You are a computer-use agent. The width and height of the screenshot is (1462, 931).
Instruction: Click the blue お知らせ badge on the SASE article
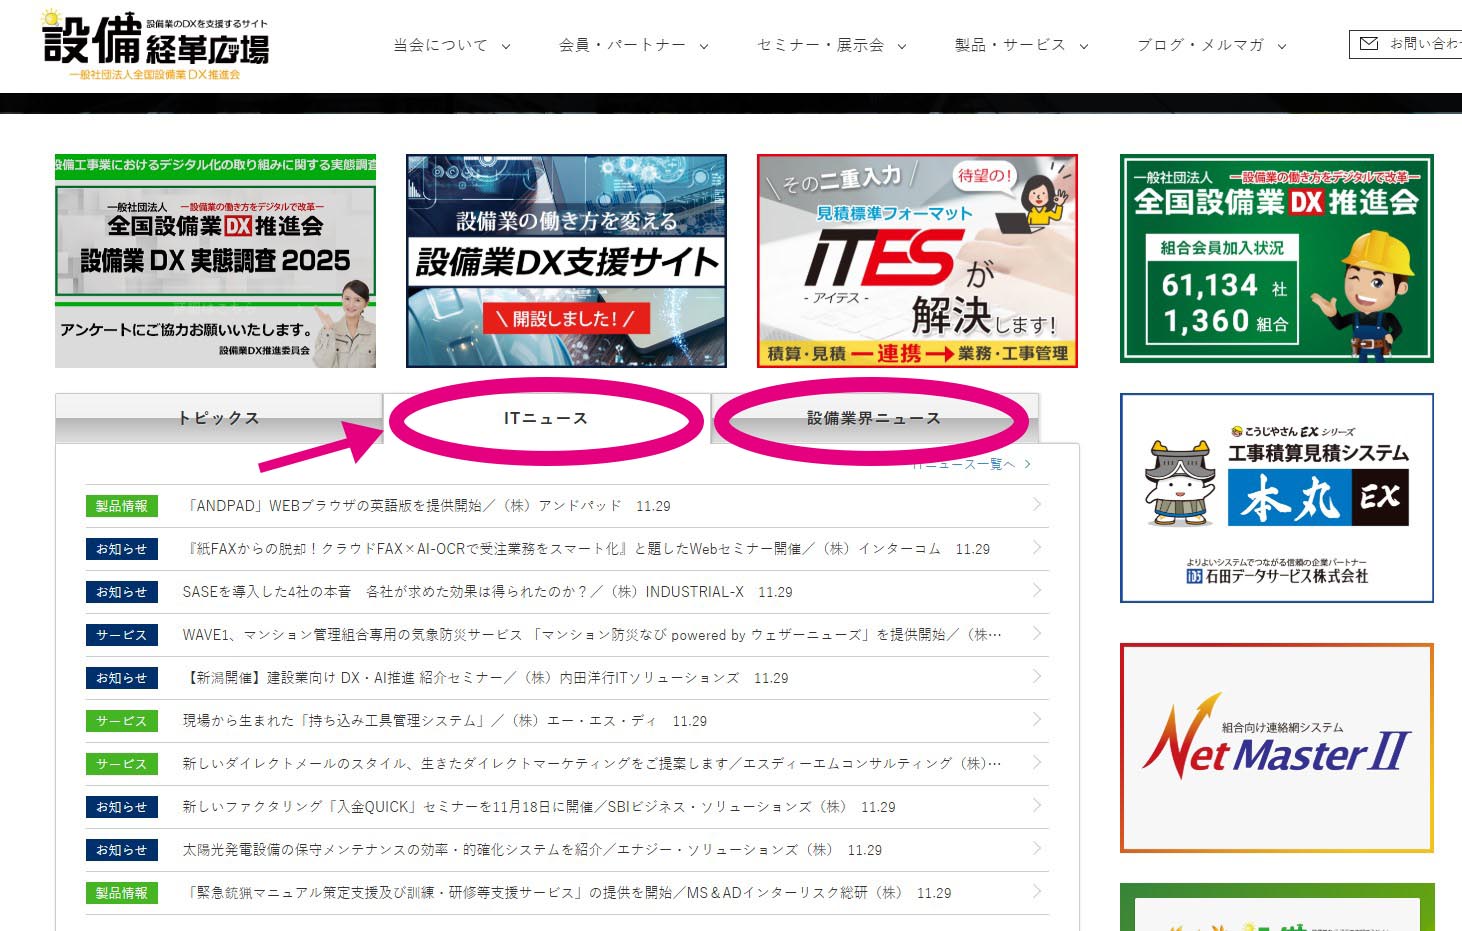[121, 591]
